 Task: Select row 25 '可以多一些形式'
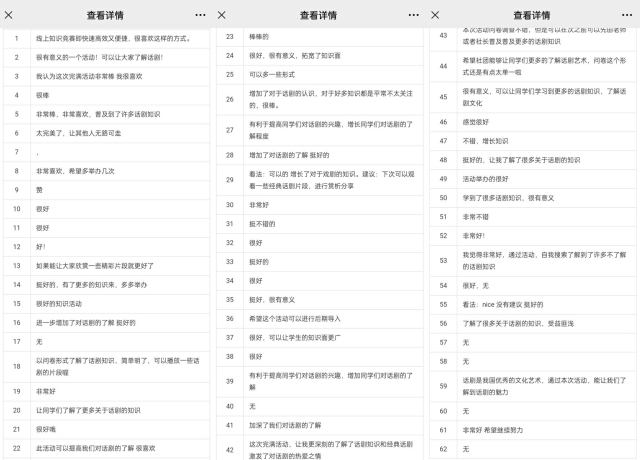click(x=272, y=75)
